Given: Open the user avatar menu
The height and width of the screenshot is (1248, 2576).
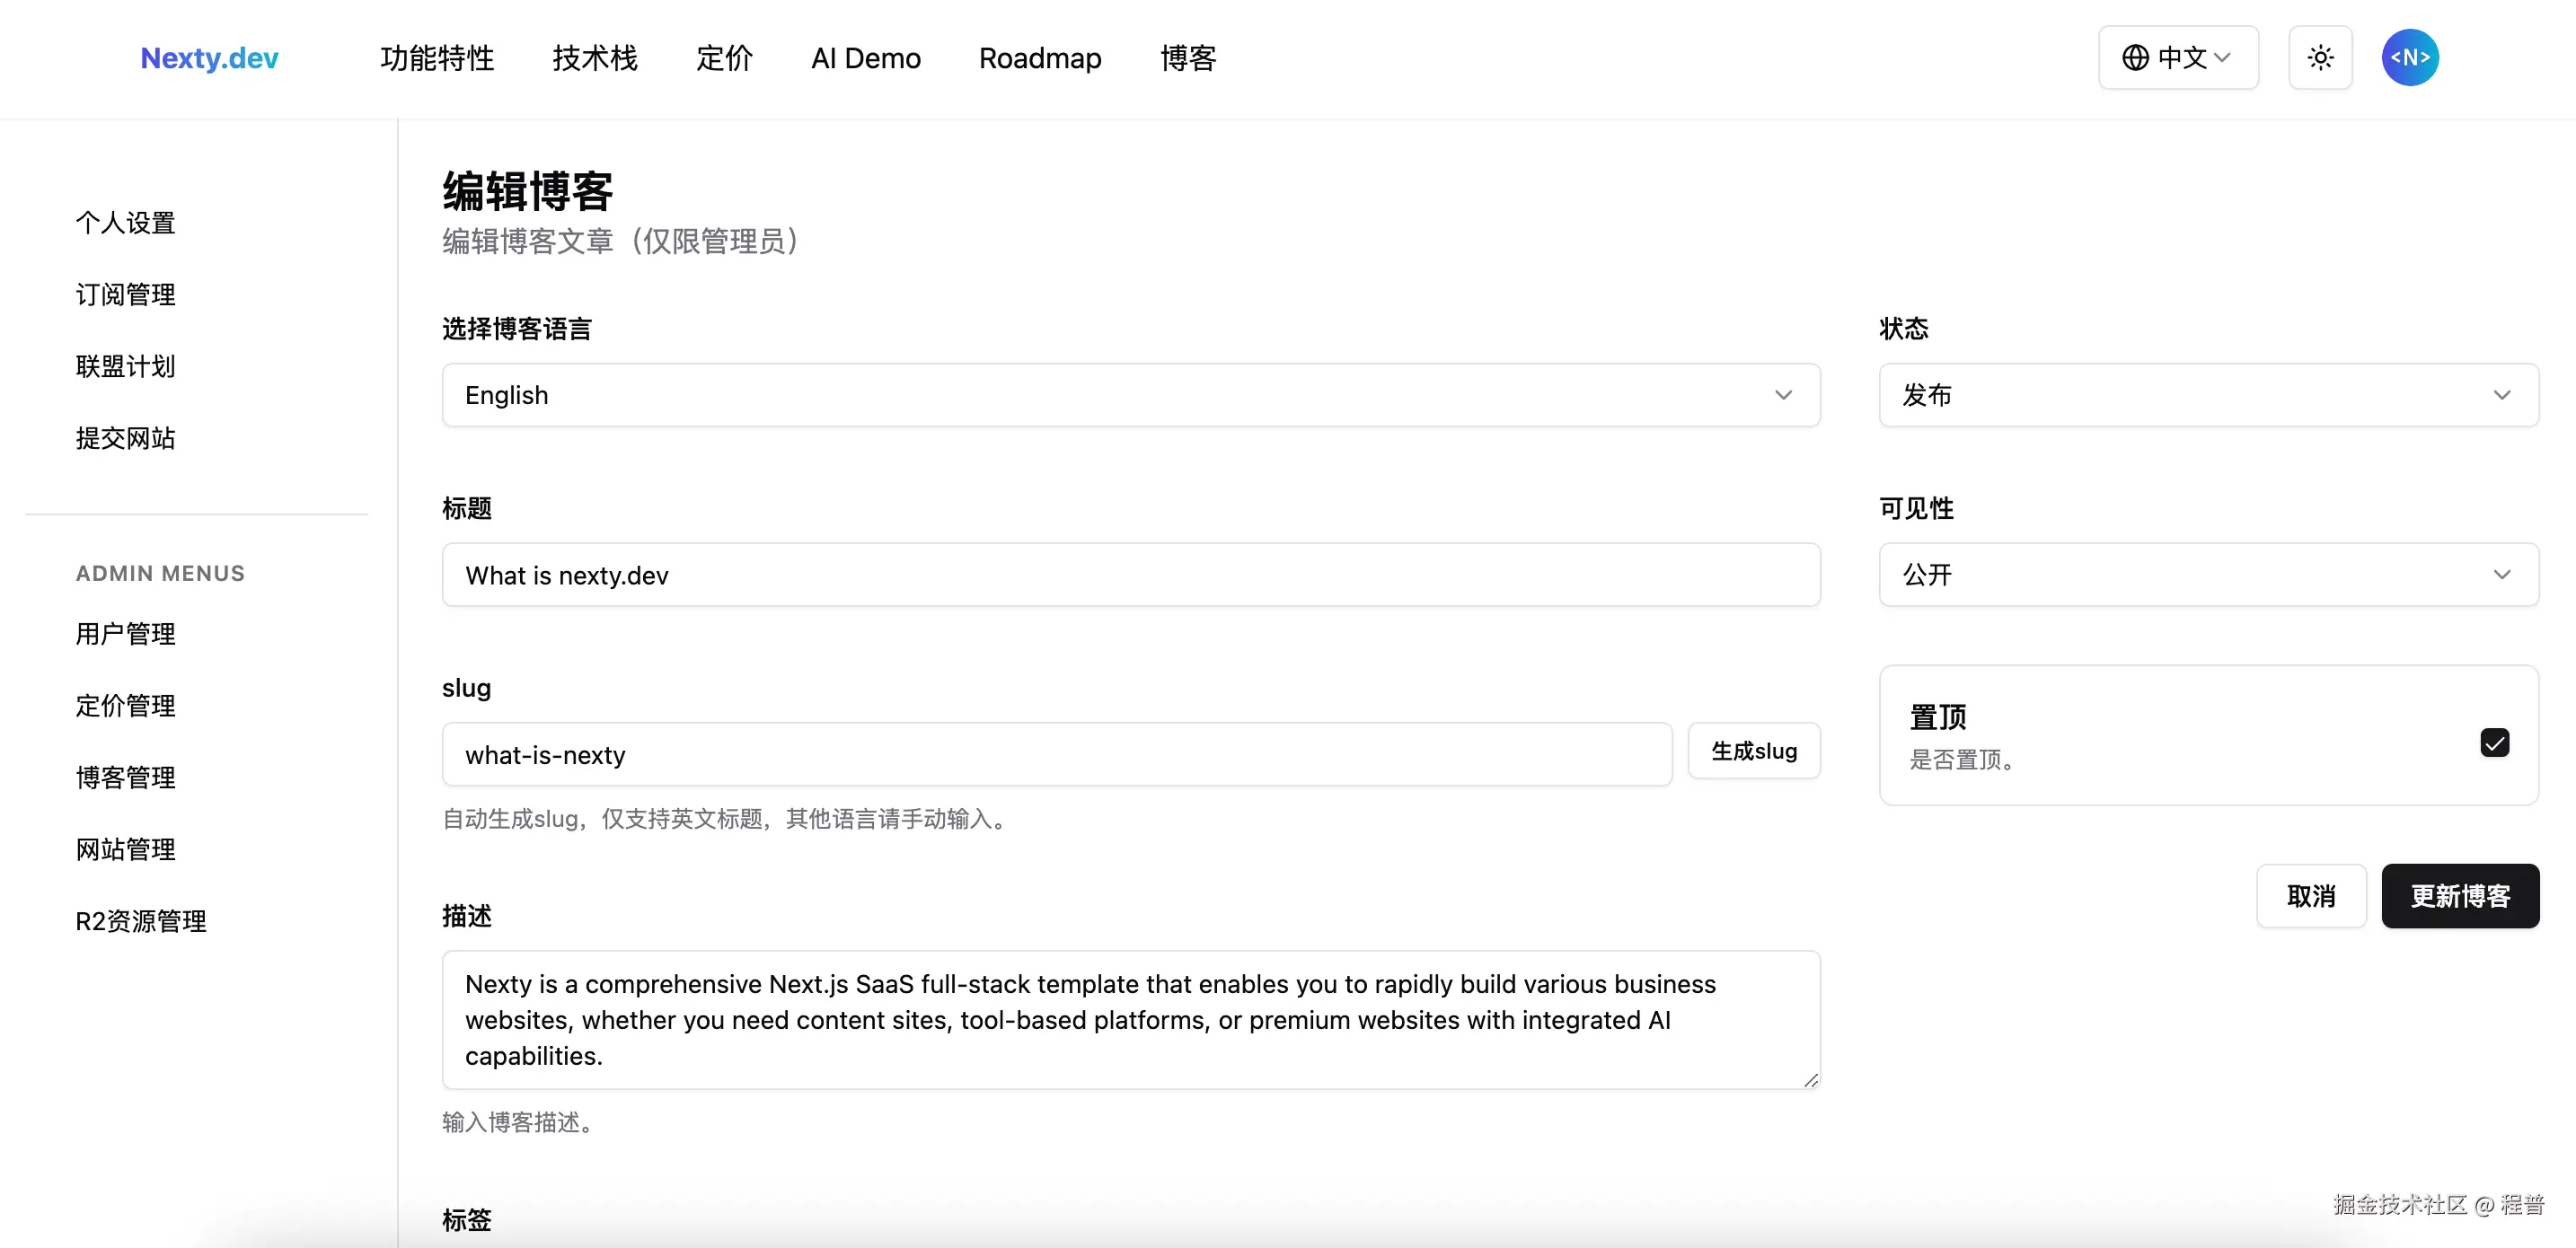Looking at the screenshot, I should [2410, 57].
